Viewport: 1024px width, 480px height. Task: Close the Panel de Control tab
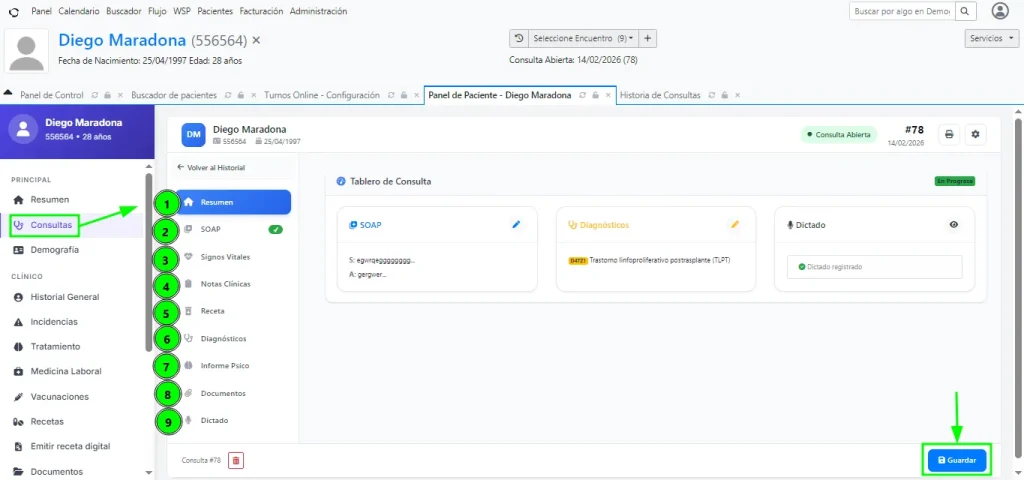click(x=120, y=95)
